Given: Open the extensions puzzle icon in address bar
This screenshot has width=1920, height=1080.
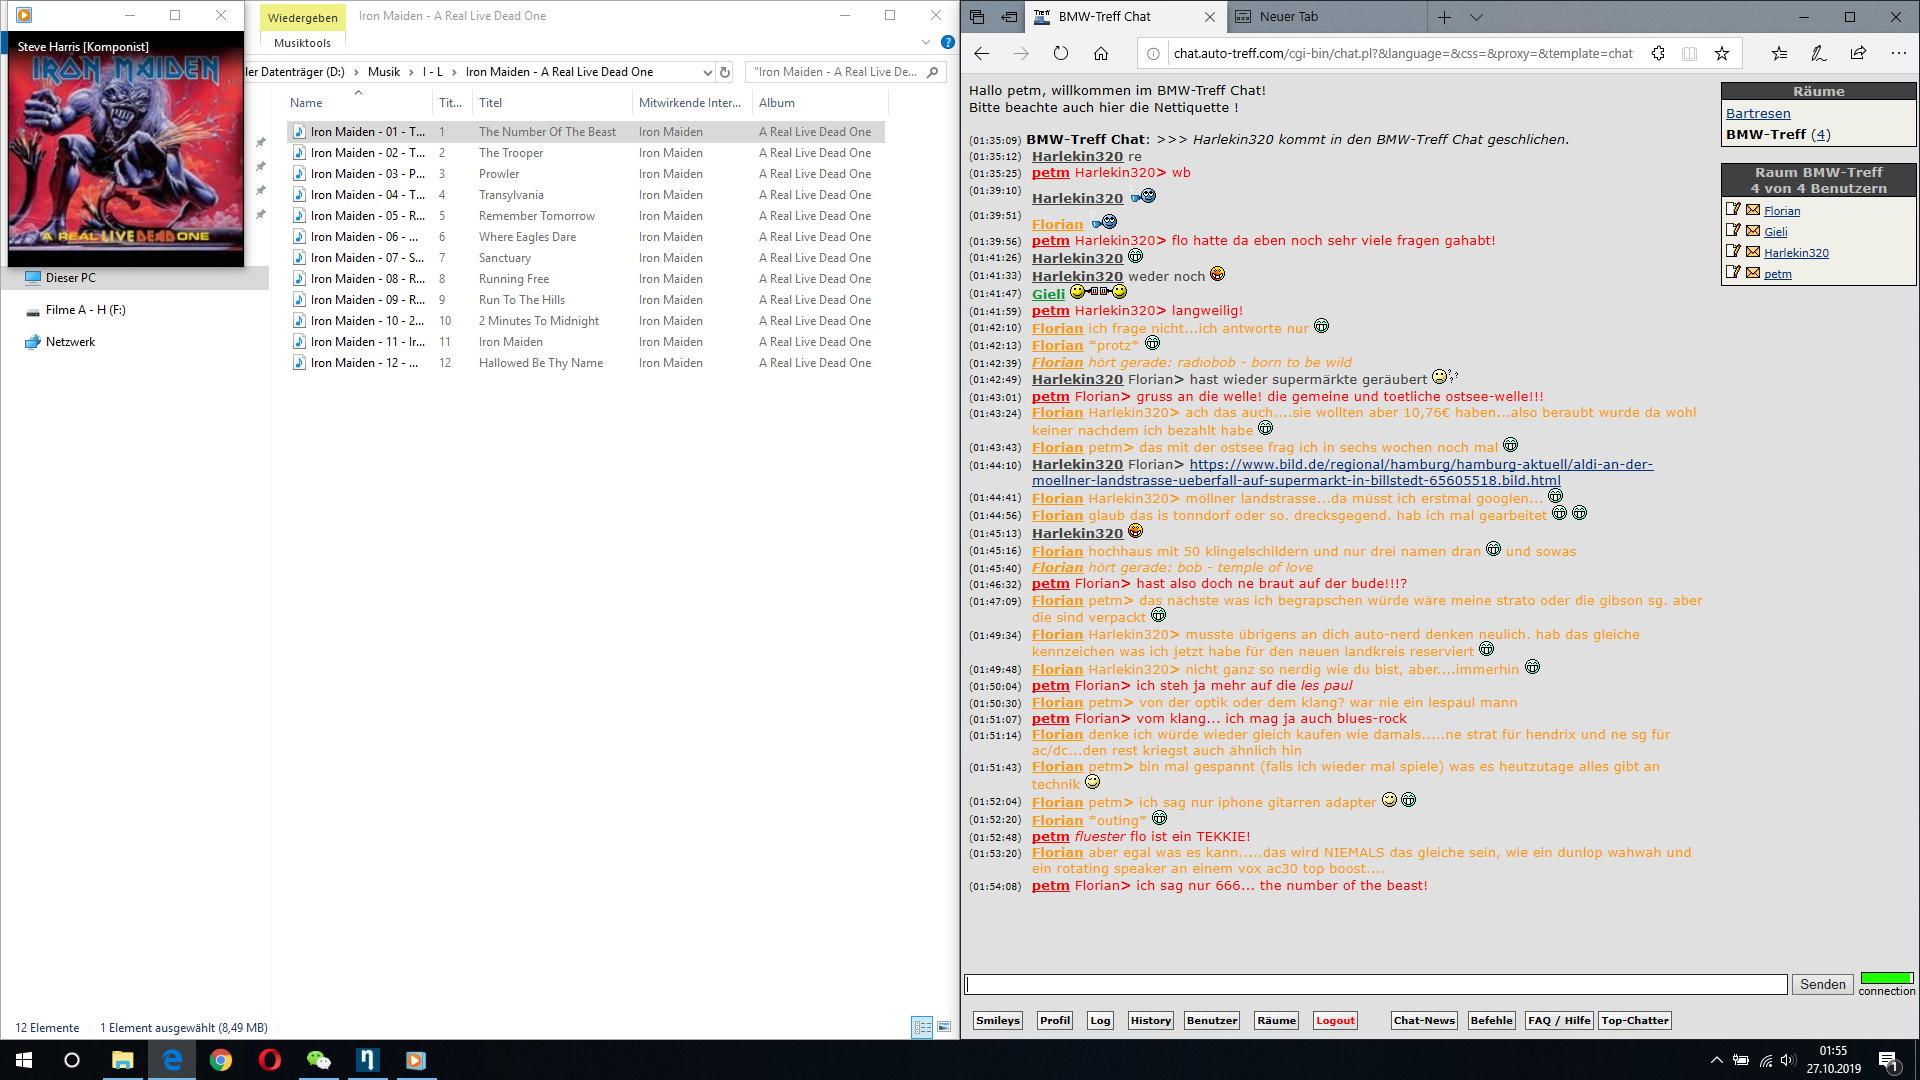Looking at the screenshot, I should coord(1658,53).
